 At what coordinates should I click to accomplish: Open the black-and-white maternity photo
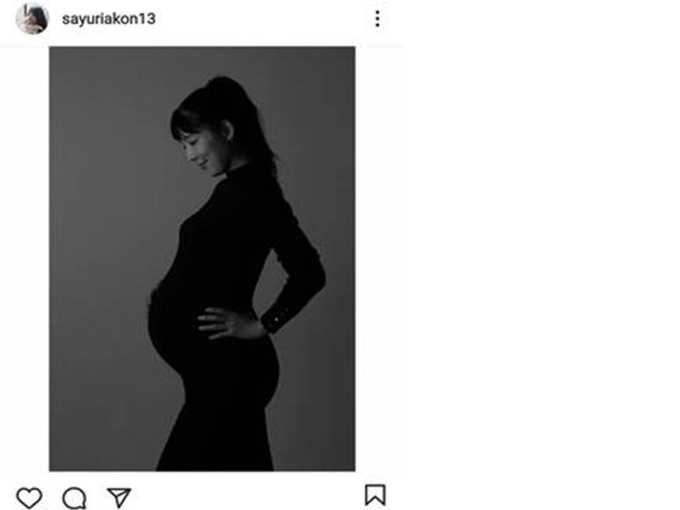[x=202, y=258]
